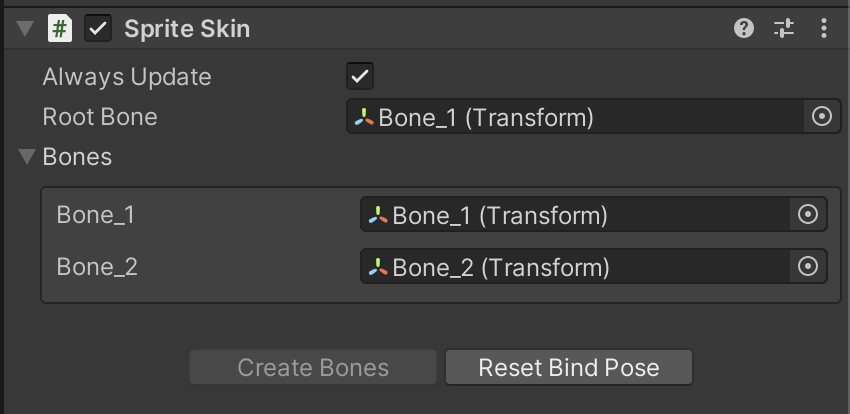This screenshot has height=414, width=850.
Task: Collapse the Bones list foldout
Action: click(27, 157)
